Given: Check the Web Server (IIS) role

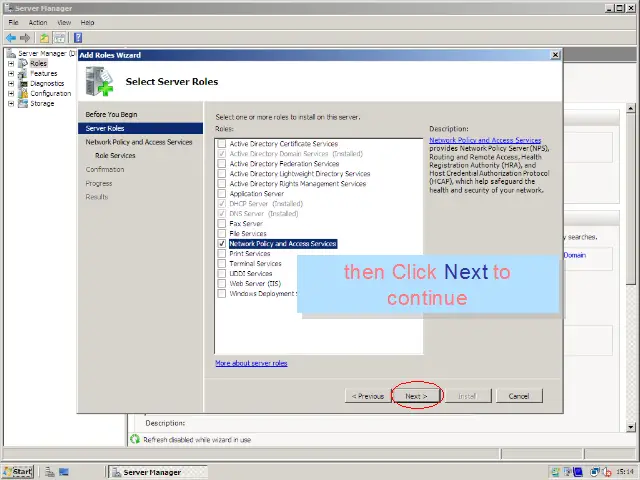Looking at the screenshot, I should click(222, 283).
